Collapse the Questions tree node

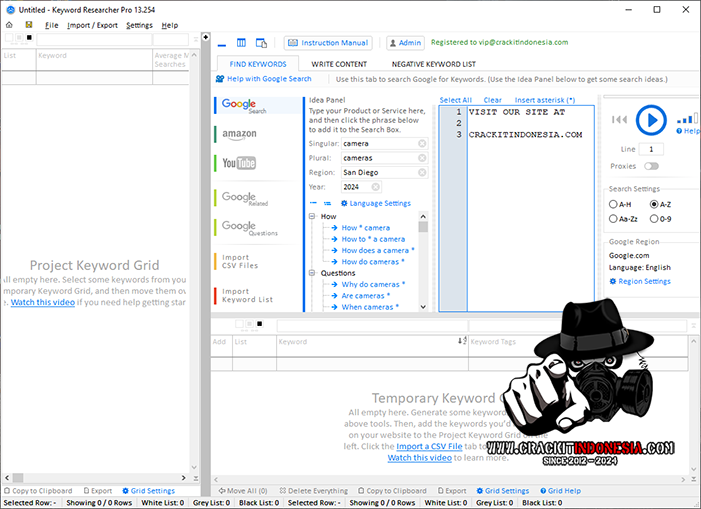pos(312,273)
